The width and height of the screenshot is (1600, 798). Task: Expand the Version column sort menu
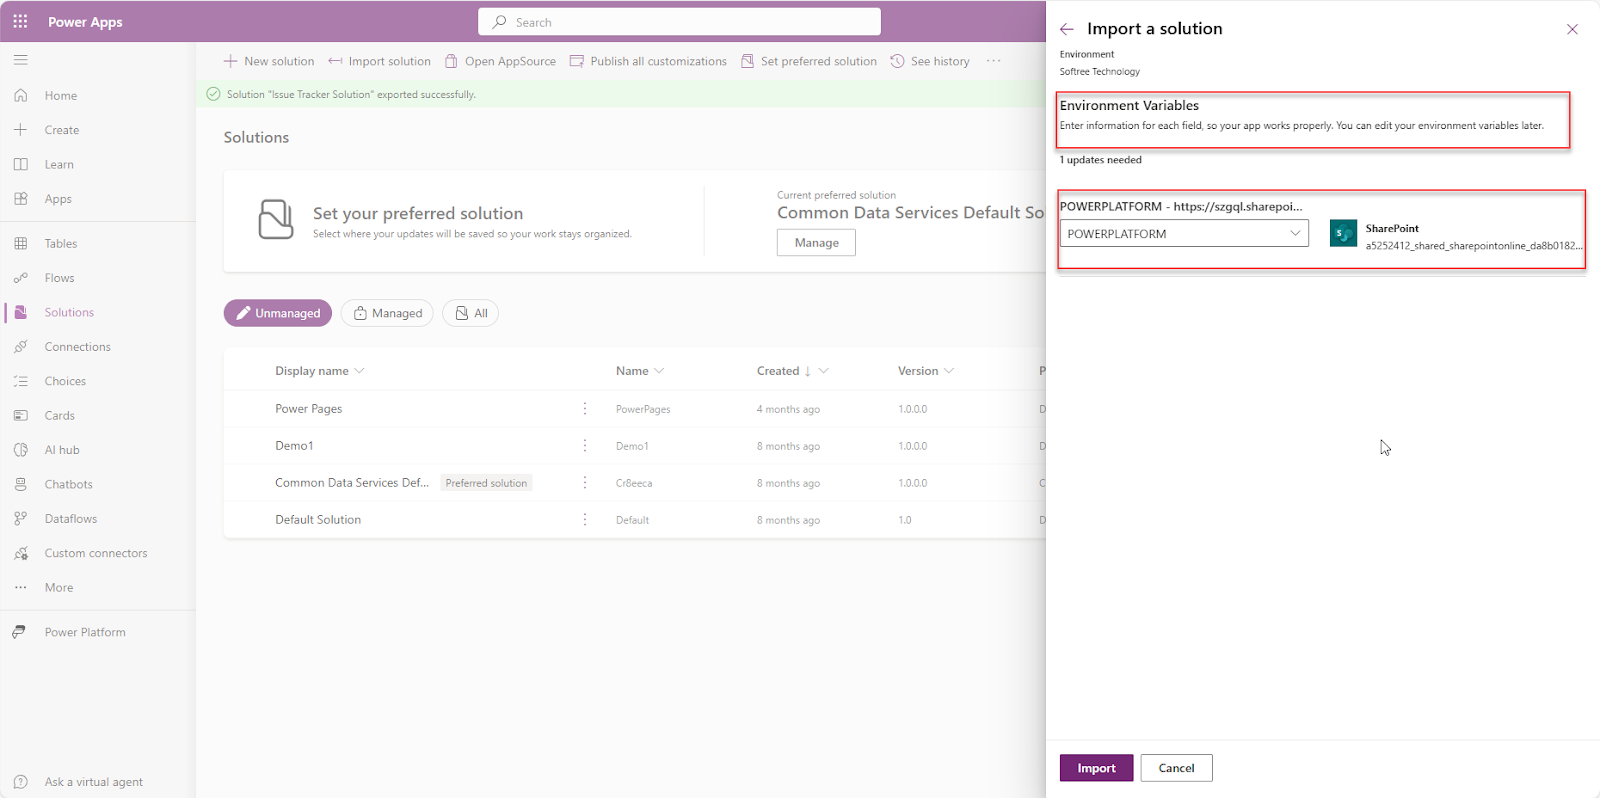[949, 371]
